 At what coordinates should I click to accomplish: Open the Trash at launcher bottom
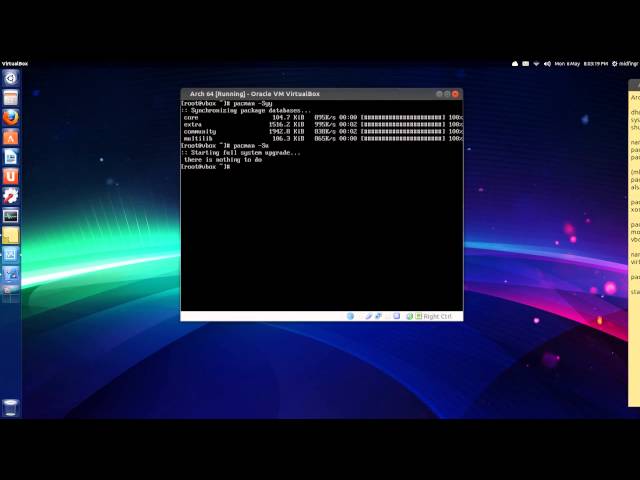(11, 408)
